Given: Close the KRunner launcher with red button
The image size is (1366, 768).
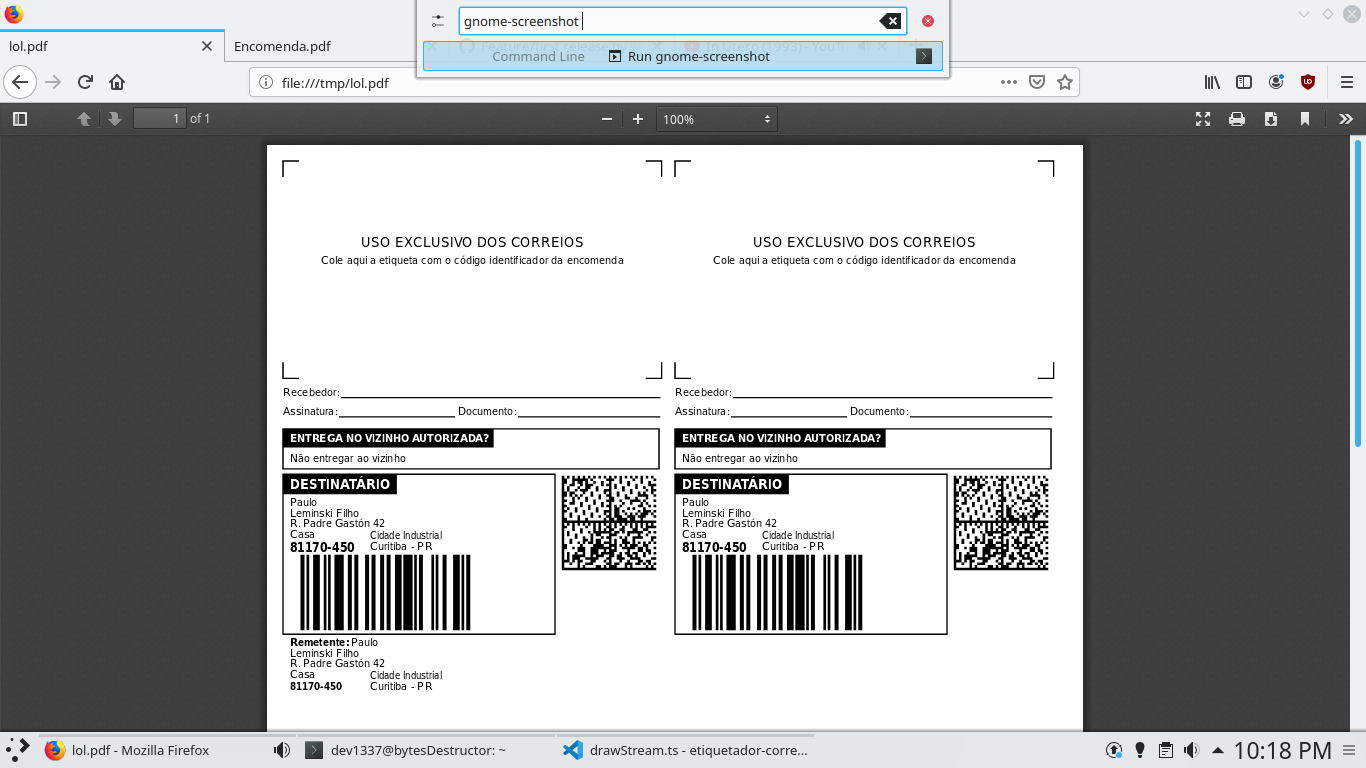Looking at the screenshot, I should click(x=928, y=21).
